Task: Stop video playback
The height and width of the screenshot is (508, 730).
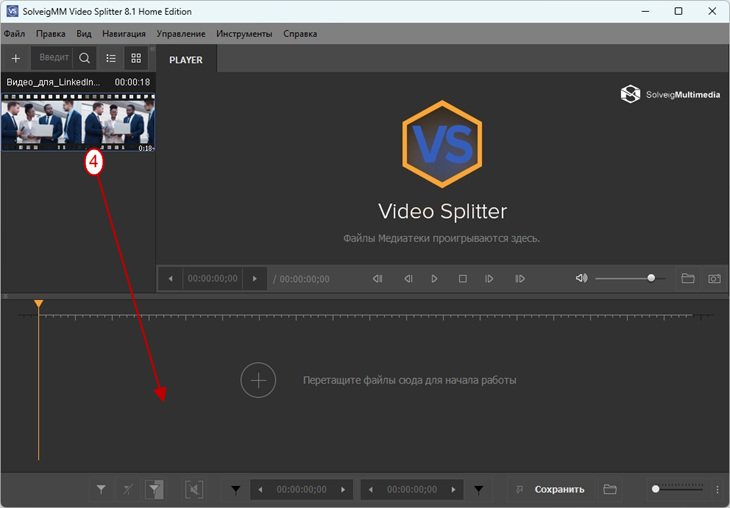Action: [x=462, y=278]
